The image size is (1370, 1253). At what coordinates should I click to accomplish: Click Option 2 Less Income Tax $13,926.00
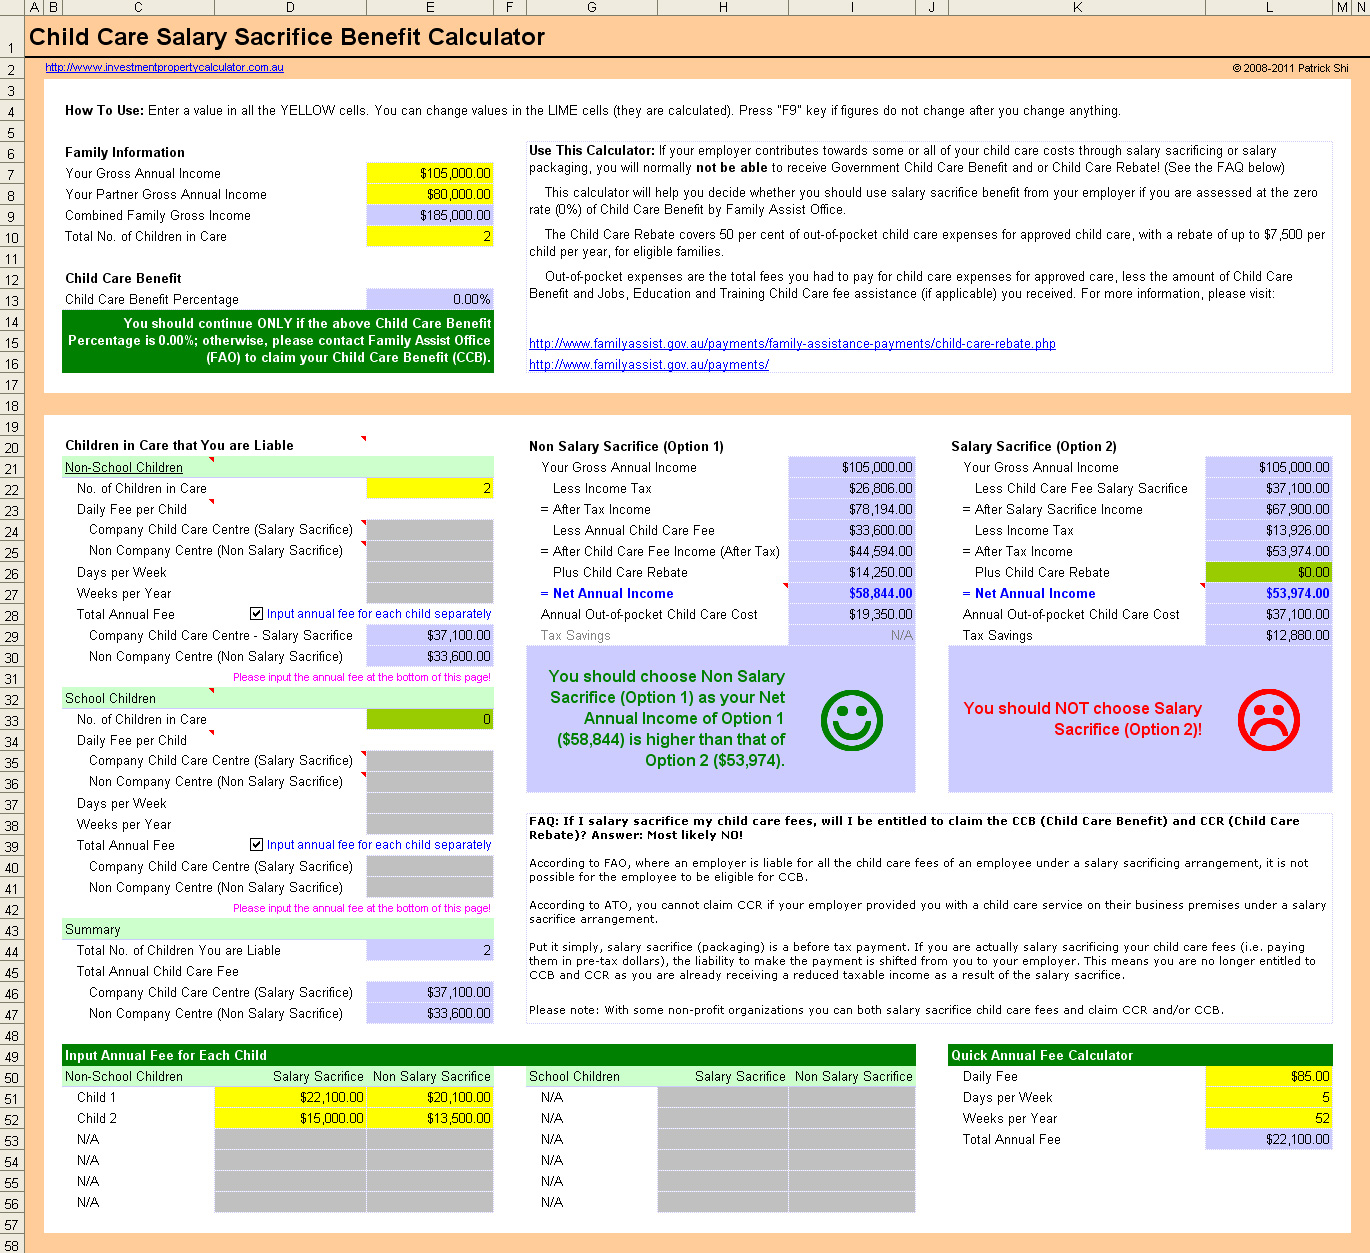[1269, 530]
